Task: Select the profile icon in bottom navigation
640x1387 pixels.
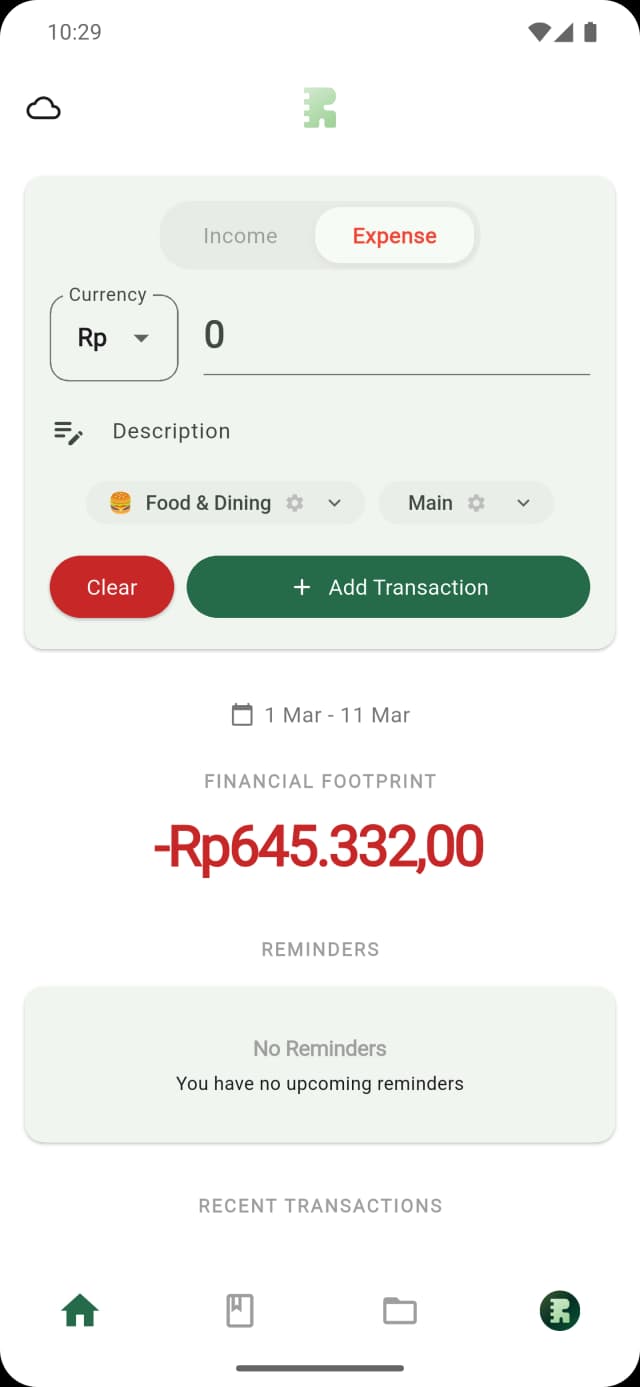Action: click(559, 1310)
